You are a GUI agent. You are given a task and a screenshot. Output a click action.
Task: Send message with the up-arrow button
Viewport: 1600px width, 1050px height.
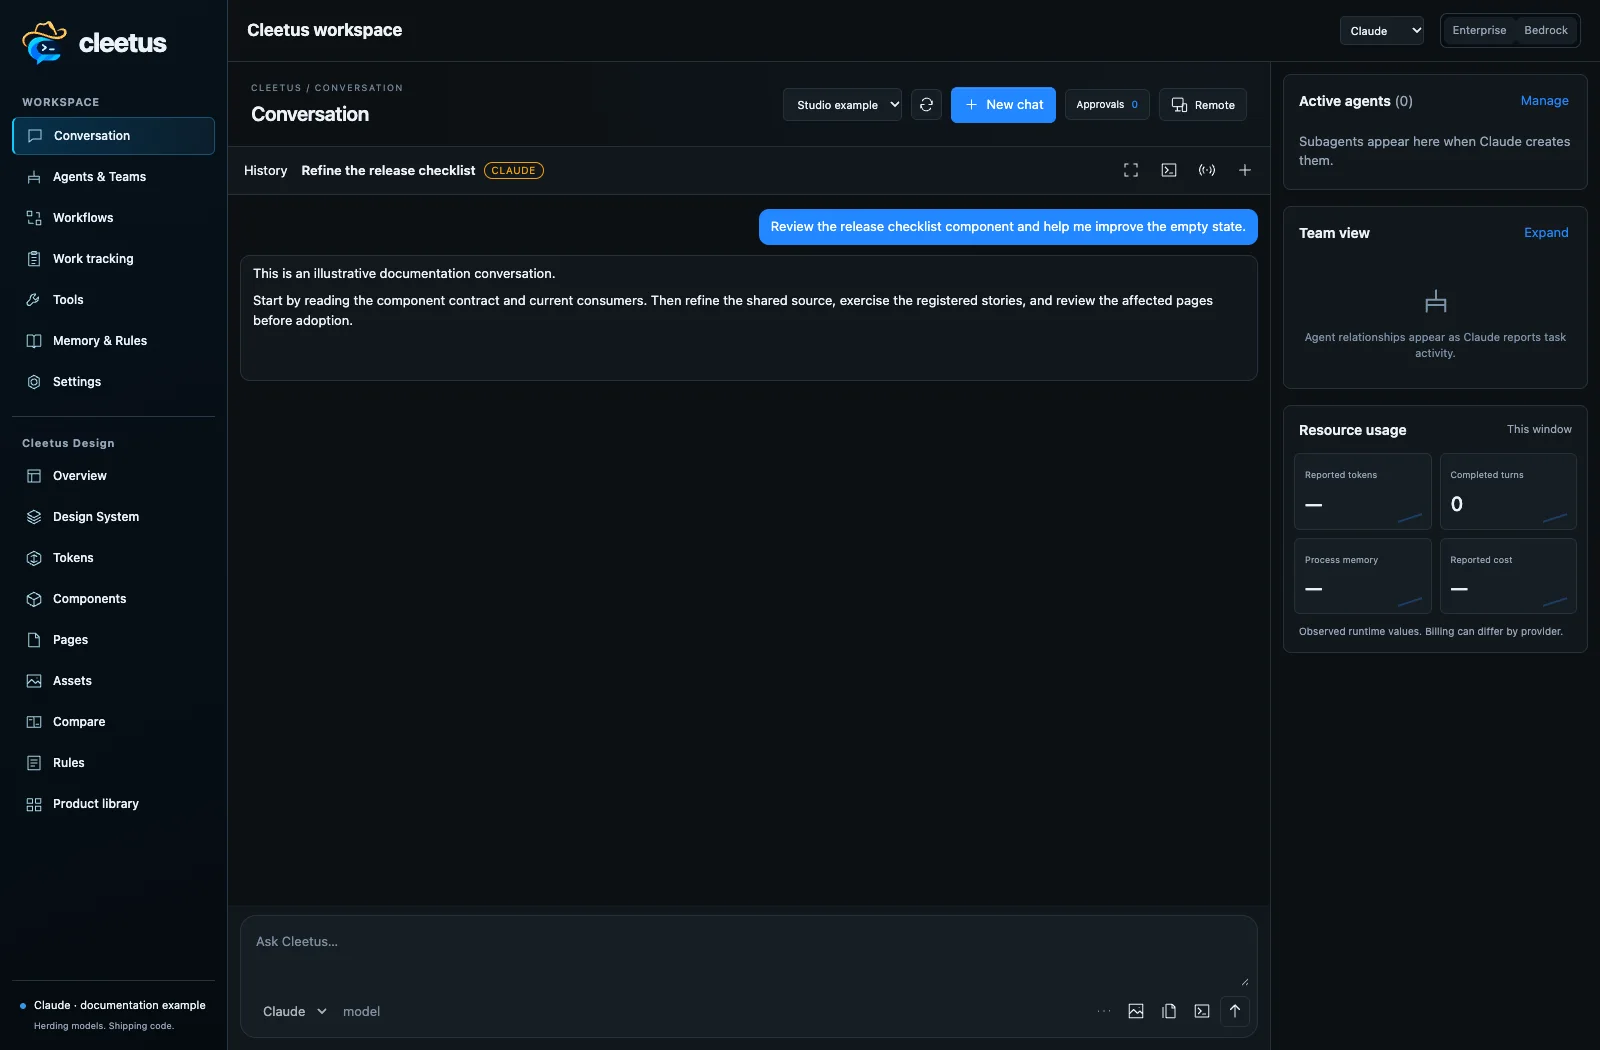coord(1235,1011)
